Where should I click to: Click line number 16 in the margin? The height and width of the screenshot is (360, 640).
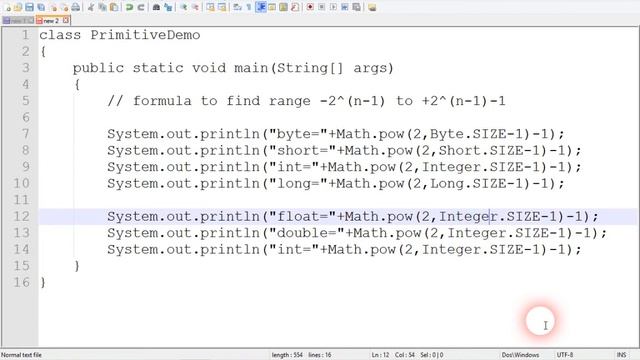[21, 282]
